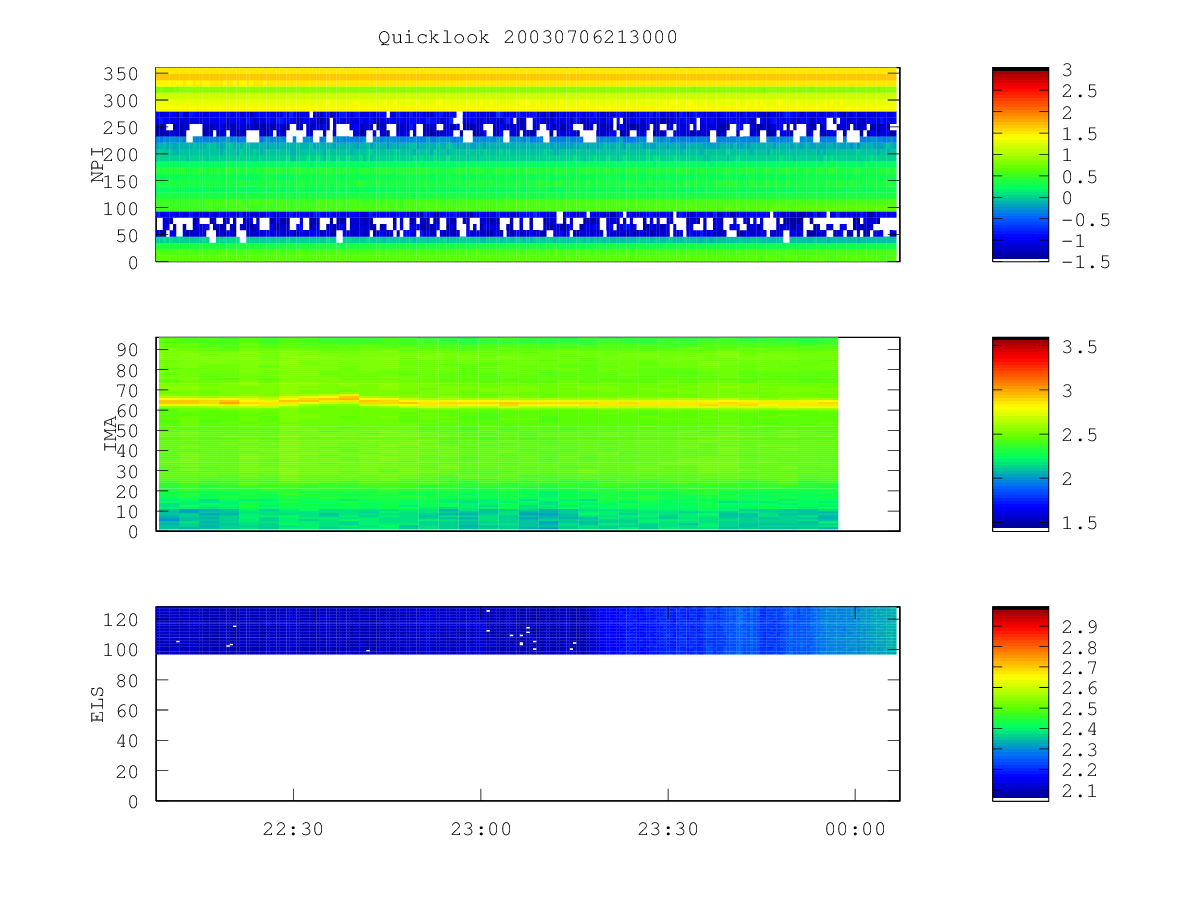Click "-1" on the NPI color scale

1072,242
